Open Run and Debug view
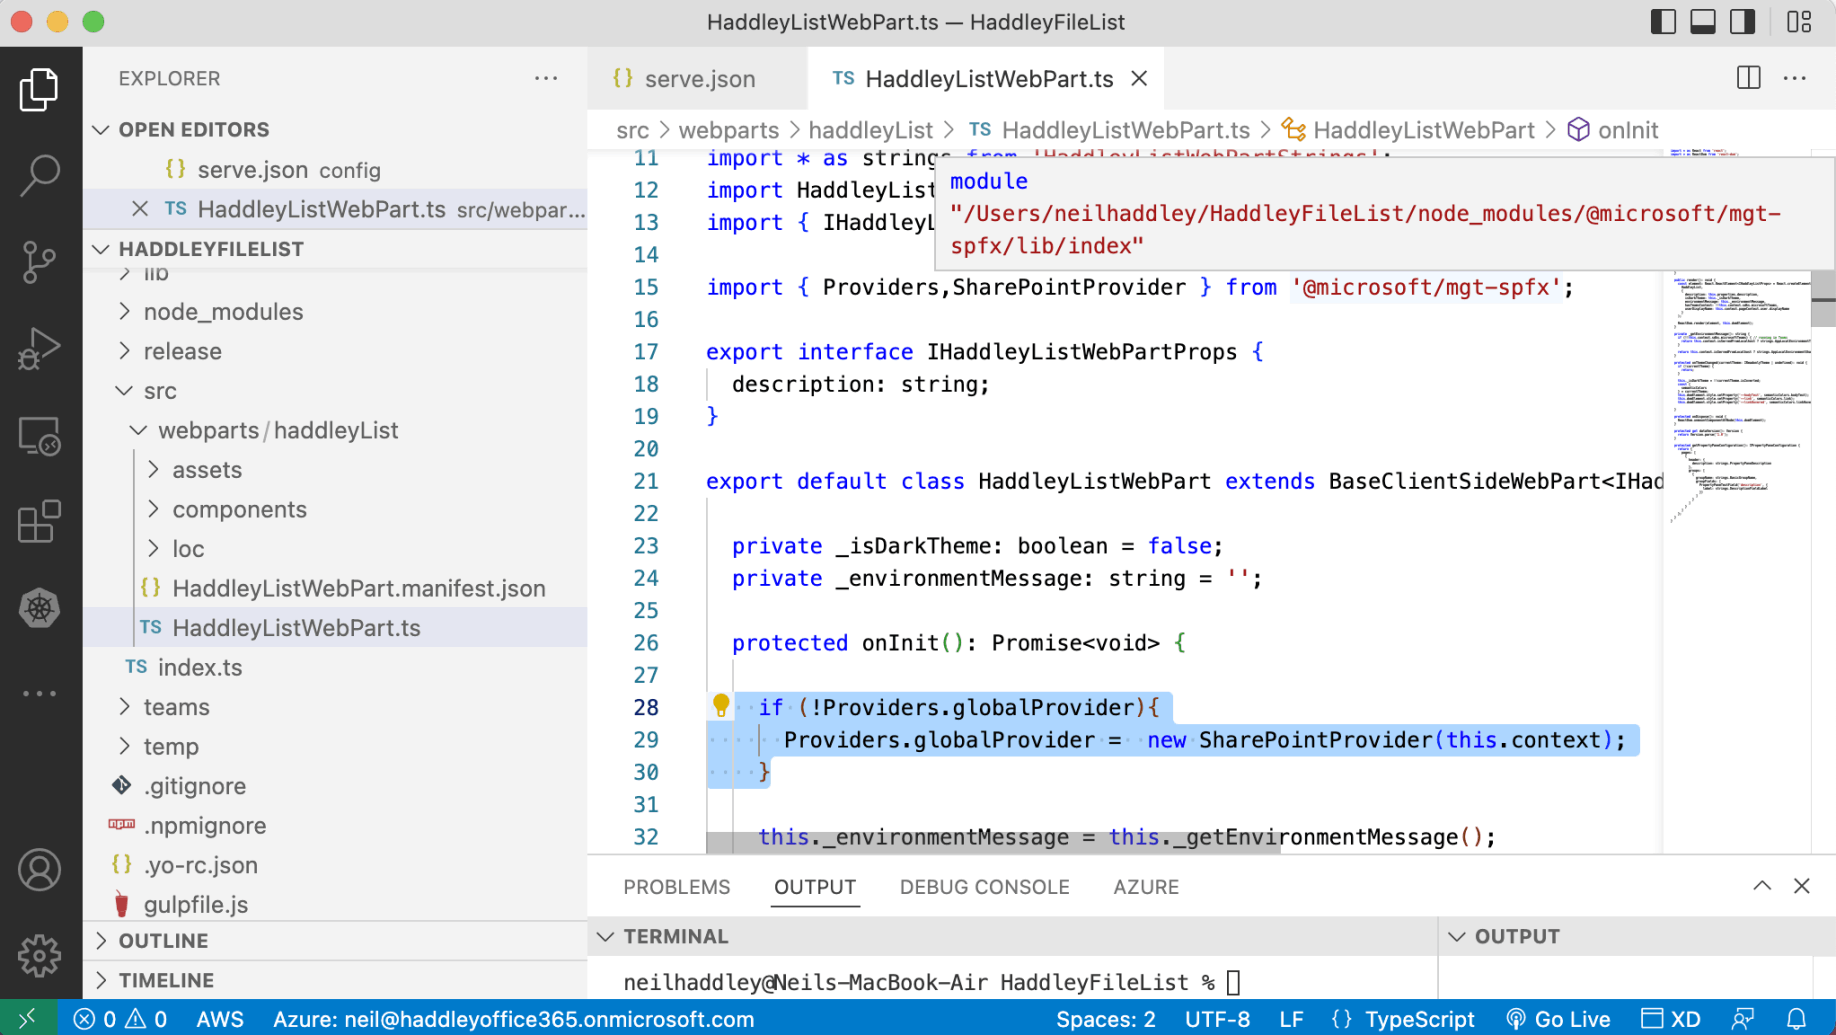Viewport: 1836px width, 1035px height. coord(40,349)
